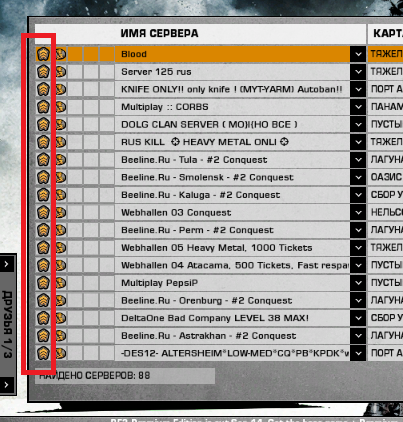403x422 pixels.
Task: Click PunkBuster icon for Beeline.Ru Orenburg row
Action: click(60, 301)
